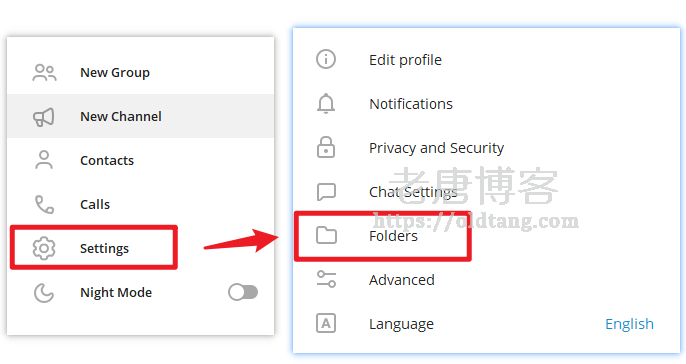Open the English language selection link
This screenshot has height=364, width=686.
pyautogui.click(x=629, y=324)
